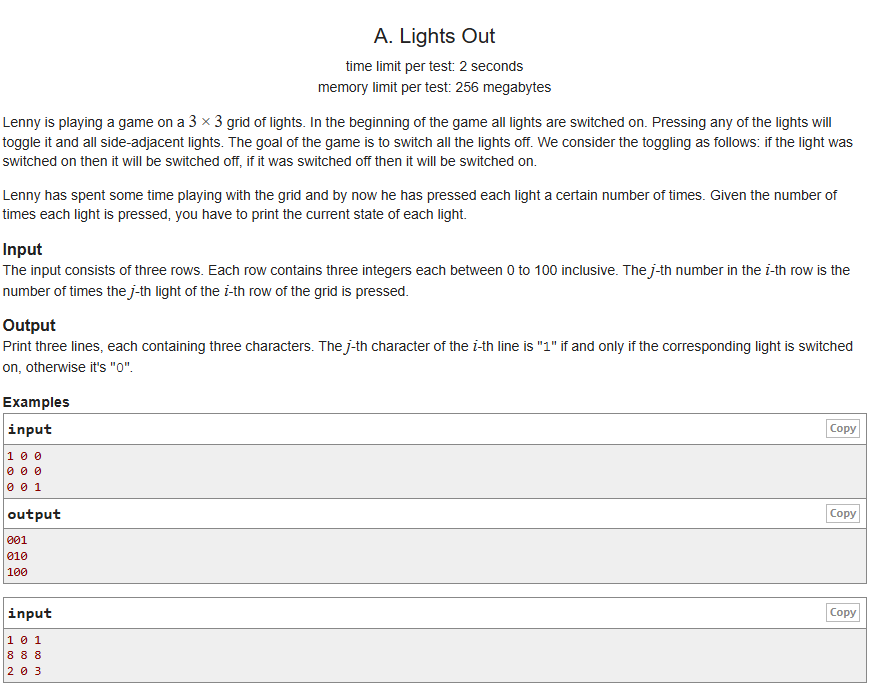The image size is (872, 683).
Task: Click the '2 0 3' line in second input
Action: [24, 671]
